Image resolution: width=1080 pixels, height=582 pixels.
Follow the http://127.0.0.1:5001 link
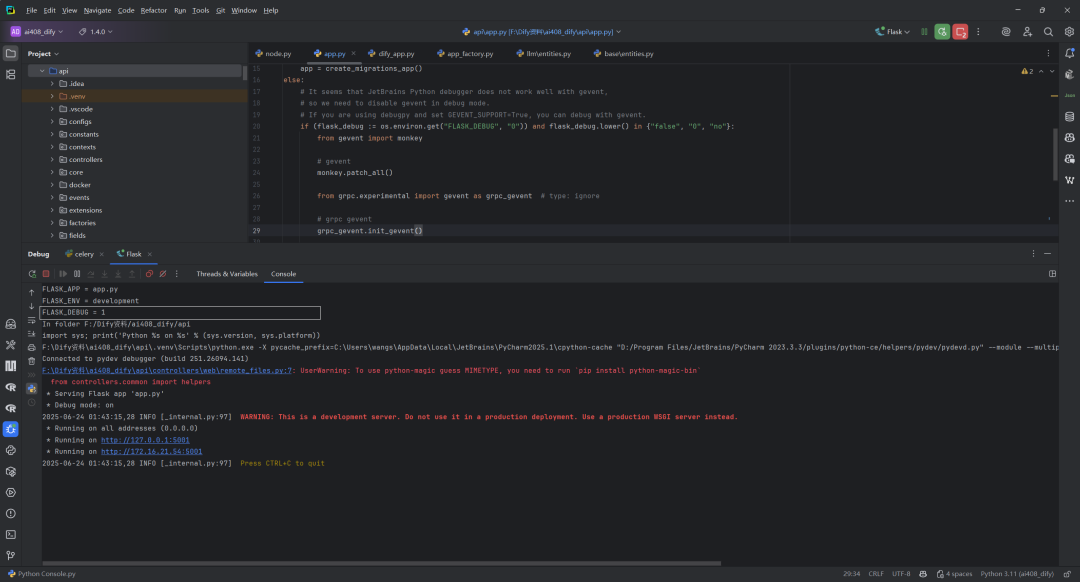(x=145, y=440)
